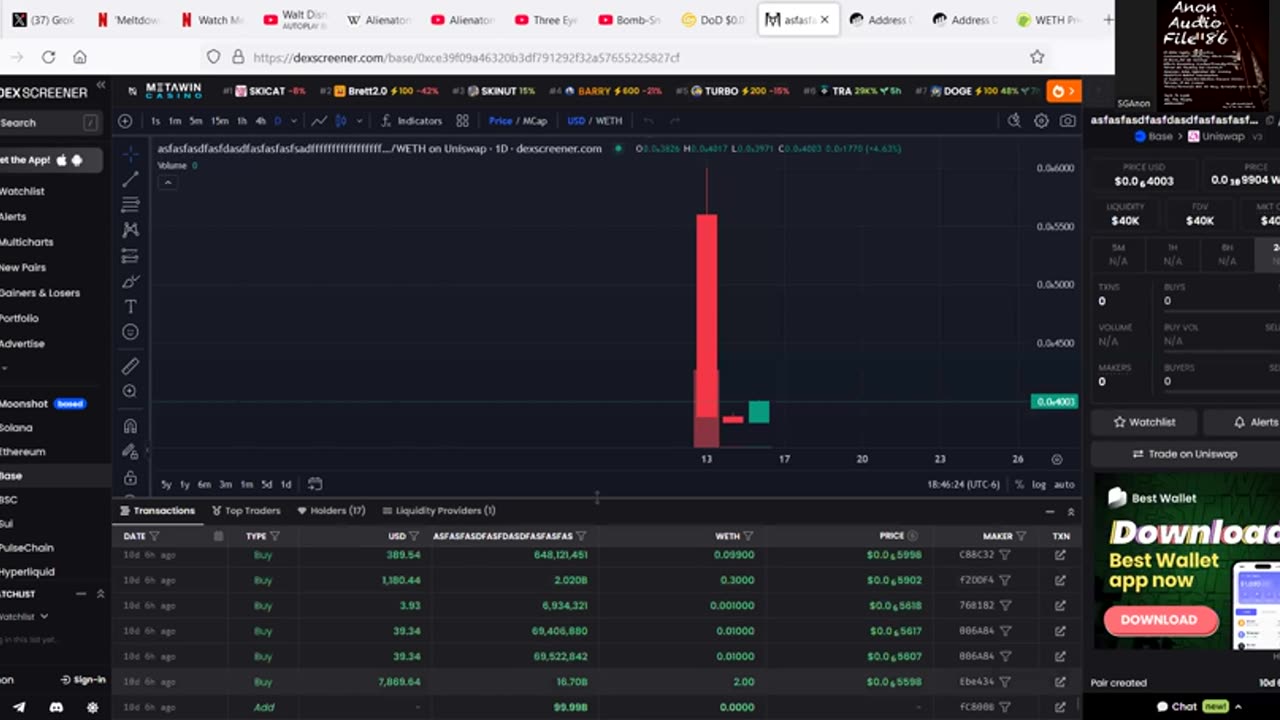Collapse the Volume indicator legend arrow

coord(167,182)
